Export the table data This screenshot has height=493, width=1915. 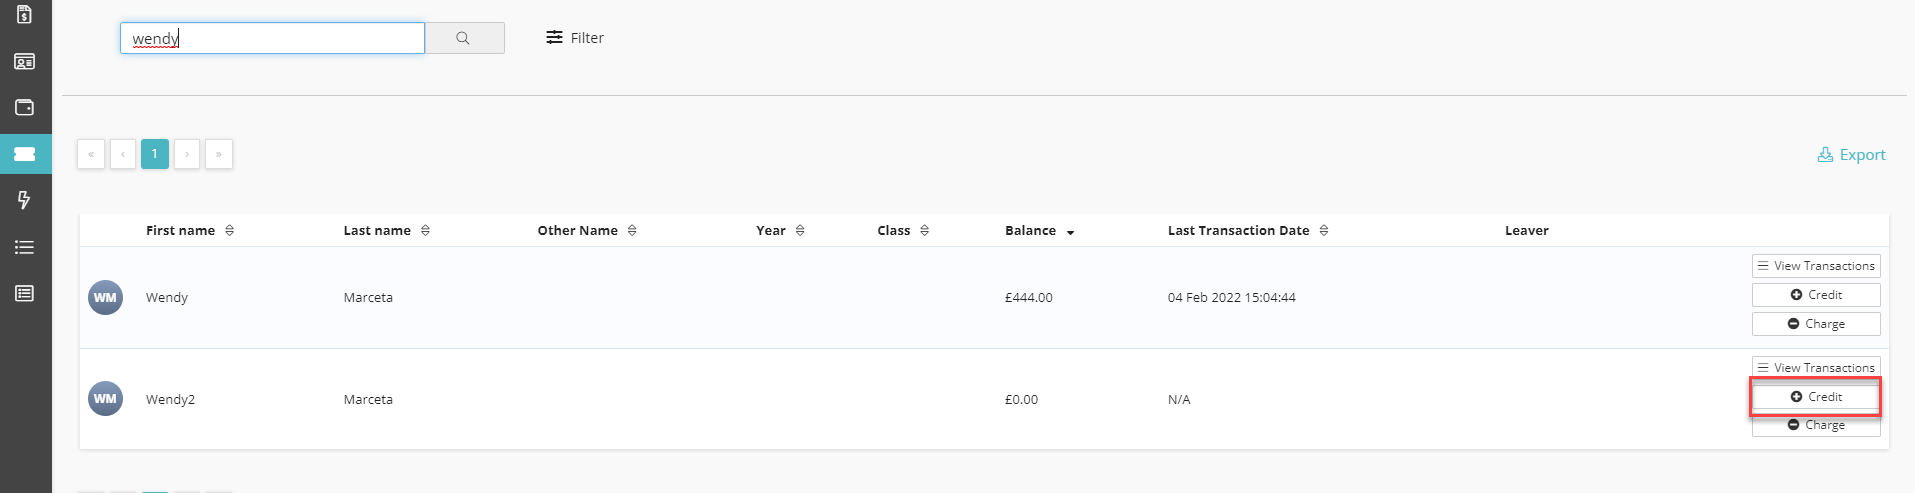[1851, 155]
